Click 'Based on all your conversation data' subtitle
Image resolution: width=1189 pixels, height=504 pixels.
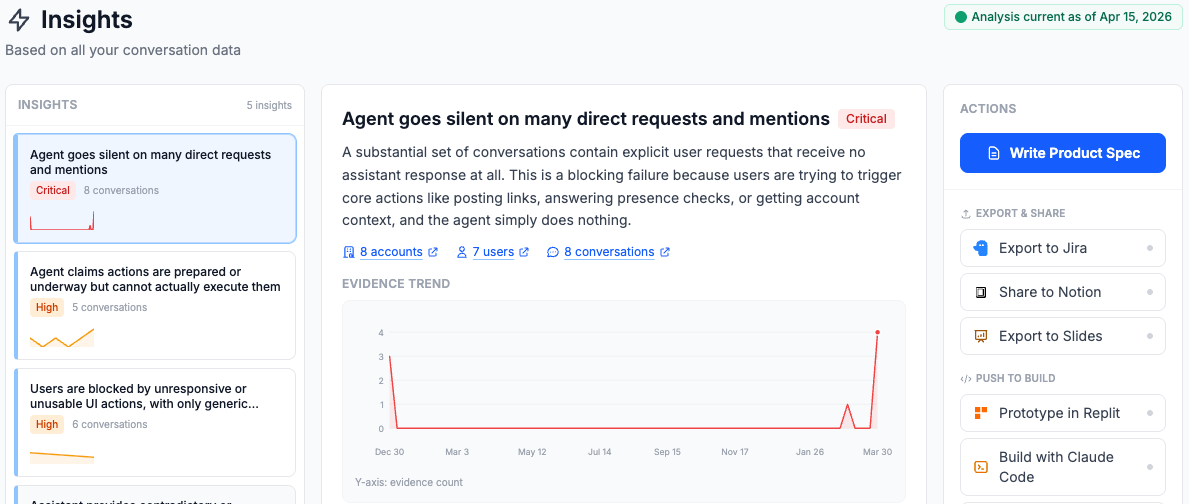(x=123, y=51)
